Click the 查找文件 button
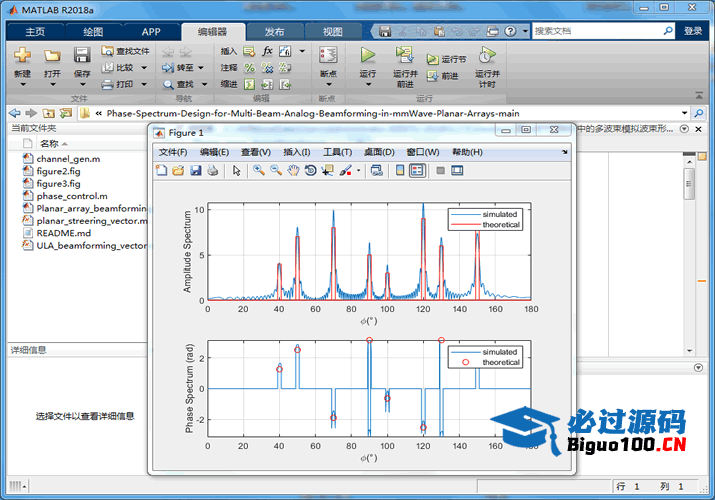The width and height of the screenshot is (715, 500). point(126,50)
